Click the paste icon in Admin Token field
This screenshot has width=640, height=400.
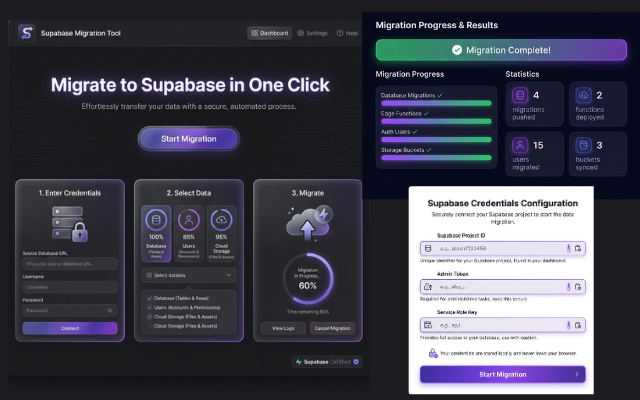click(578, 287)
